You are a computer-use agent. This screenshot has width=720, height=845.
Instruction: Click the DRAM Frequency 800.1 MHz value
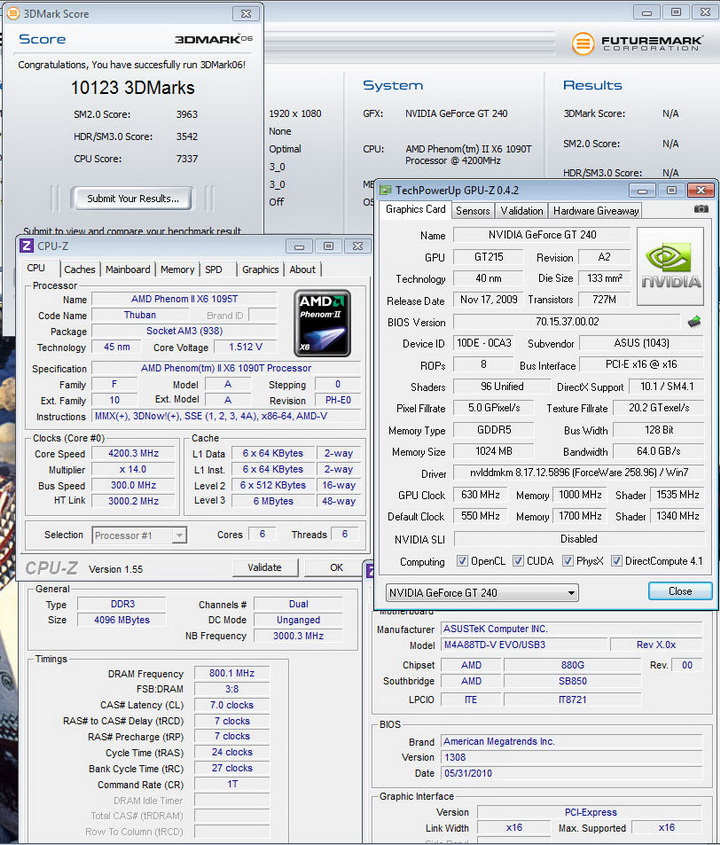(232, 674)
